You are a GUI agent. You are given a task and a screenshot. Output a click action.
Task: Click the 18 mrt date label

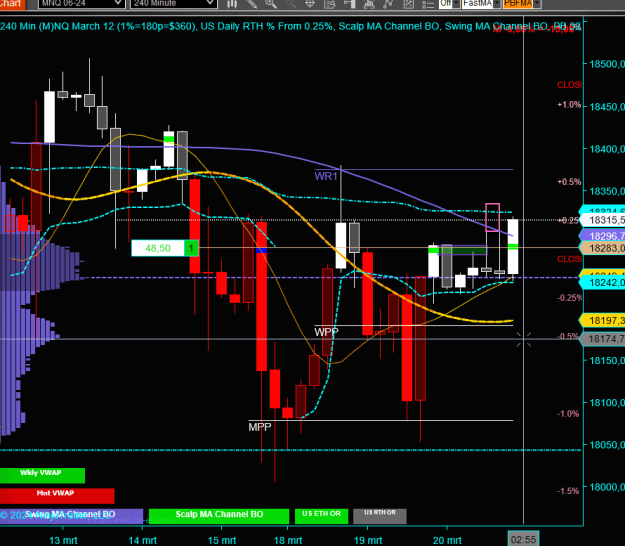tap(288, 540)
